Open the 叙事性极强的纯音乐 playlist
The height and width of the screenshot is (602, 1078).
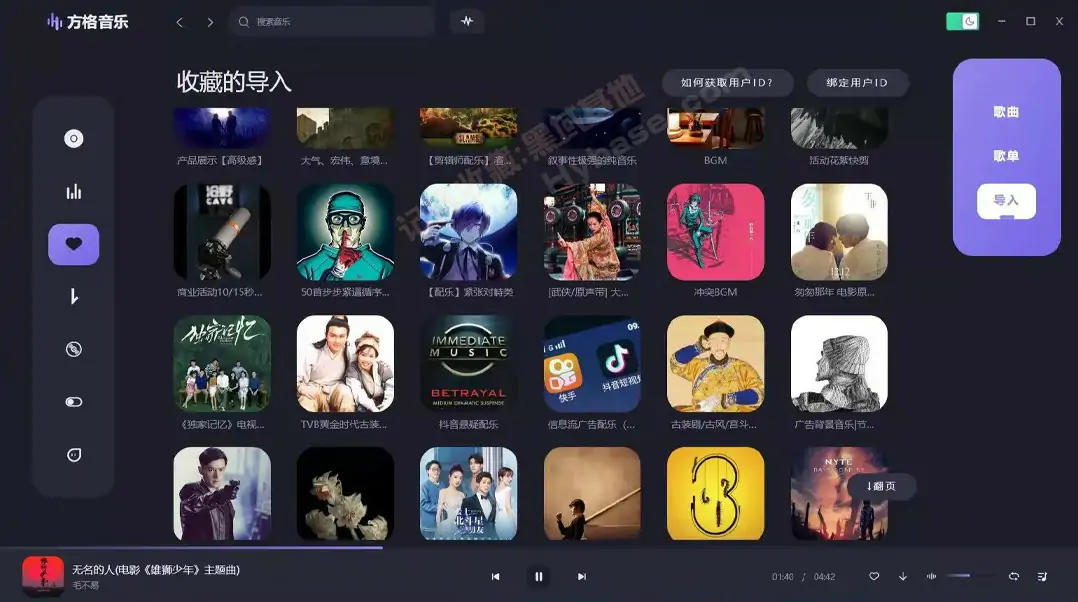point(592,129)
